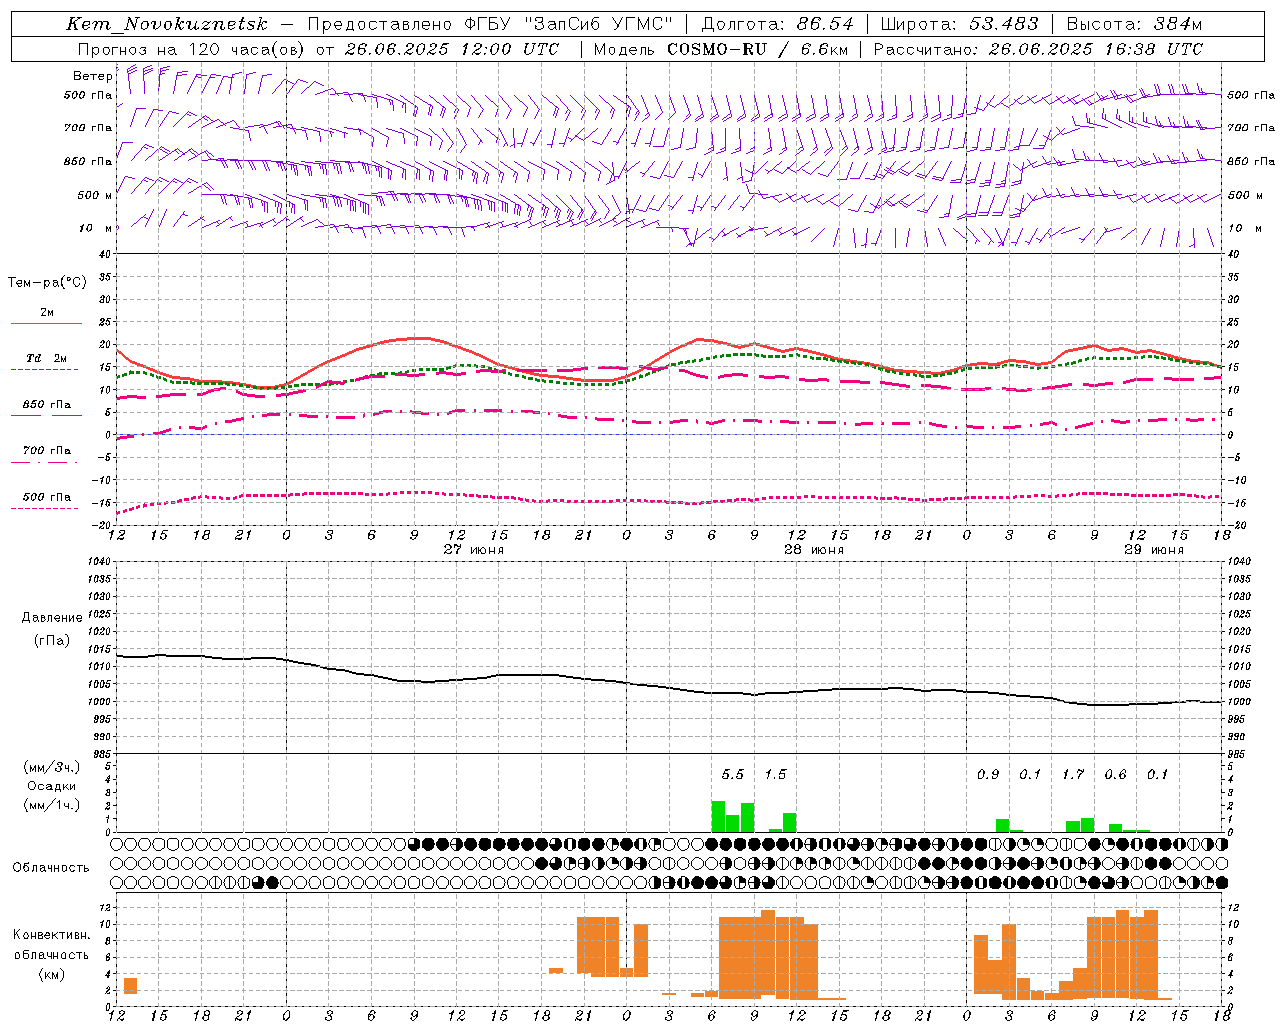
Task: Click the '28 июня' date label
Action: [814, 550]
